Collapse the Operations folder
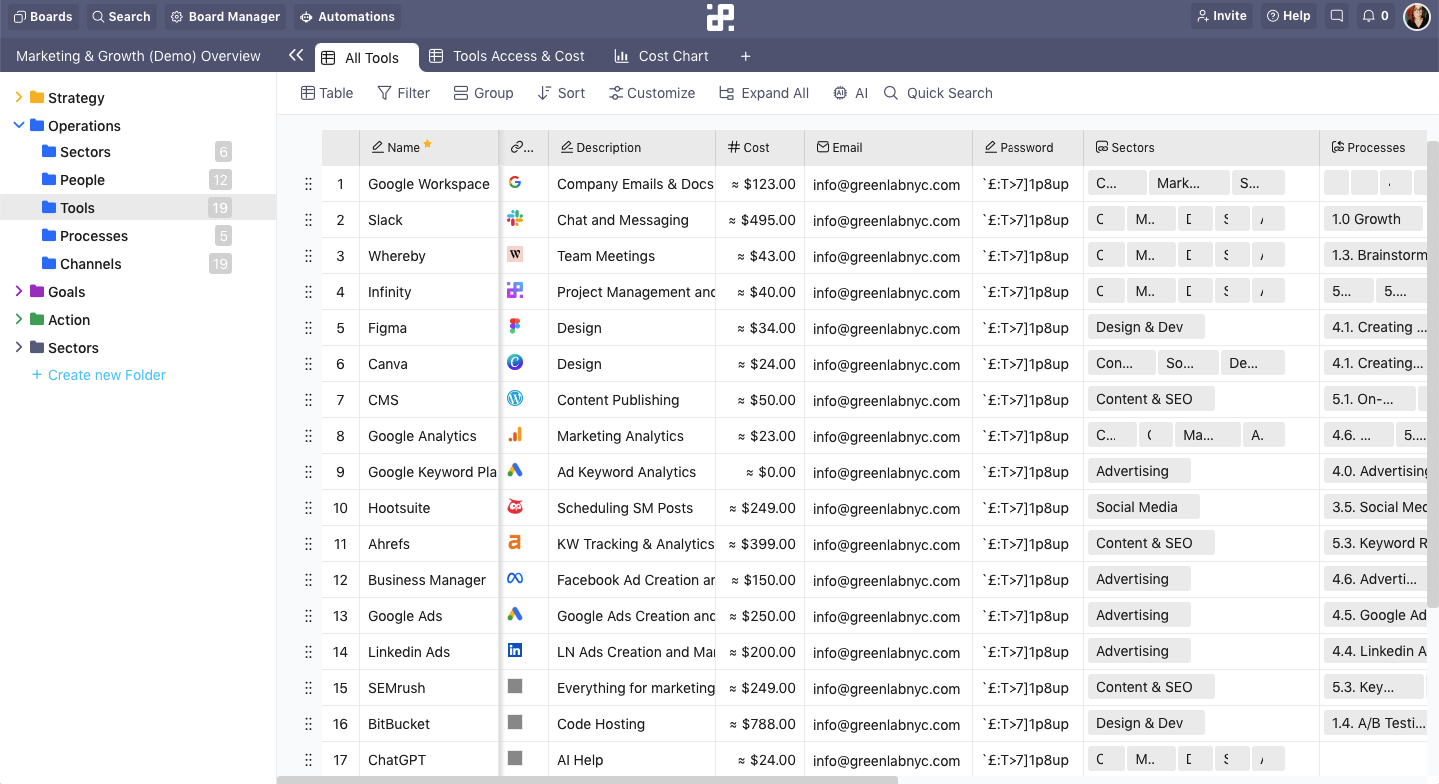This screenshot has height=784, width=1439. (18, 125)
